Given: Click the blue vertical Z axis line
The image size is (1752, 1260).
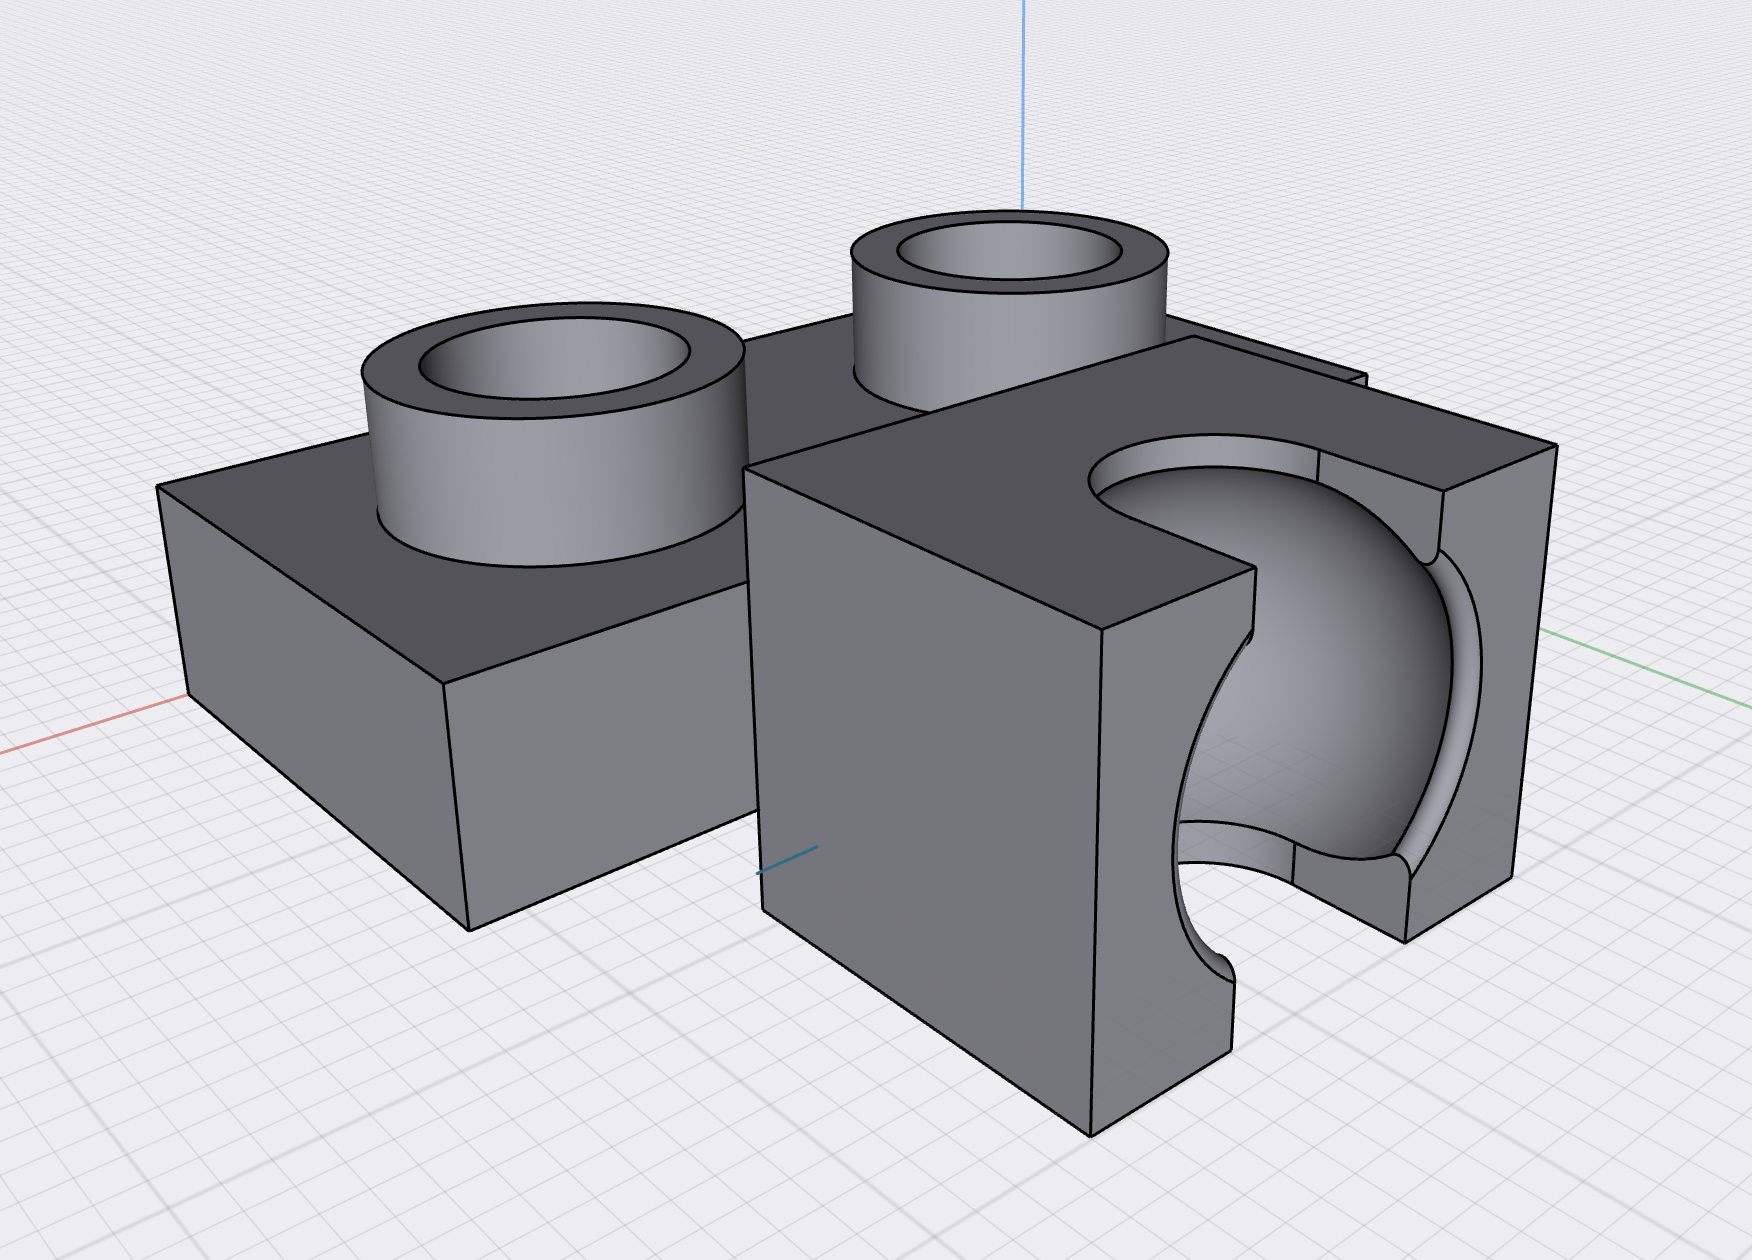Looking at the screenshot, I should click(x=1023, y=100).
